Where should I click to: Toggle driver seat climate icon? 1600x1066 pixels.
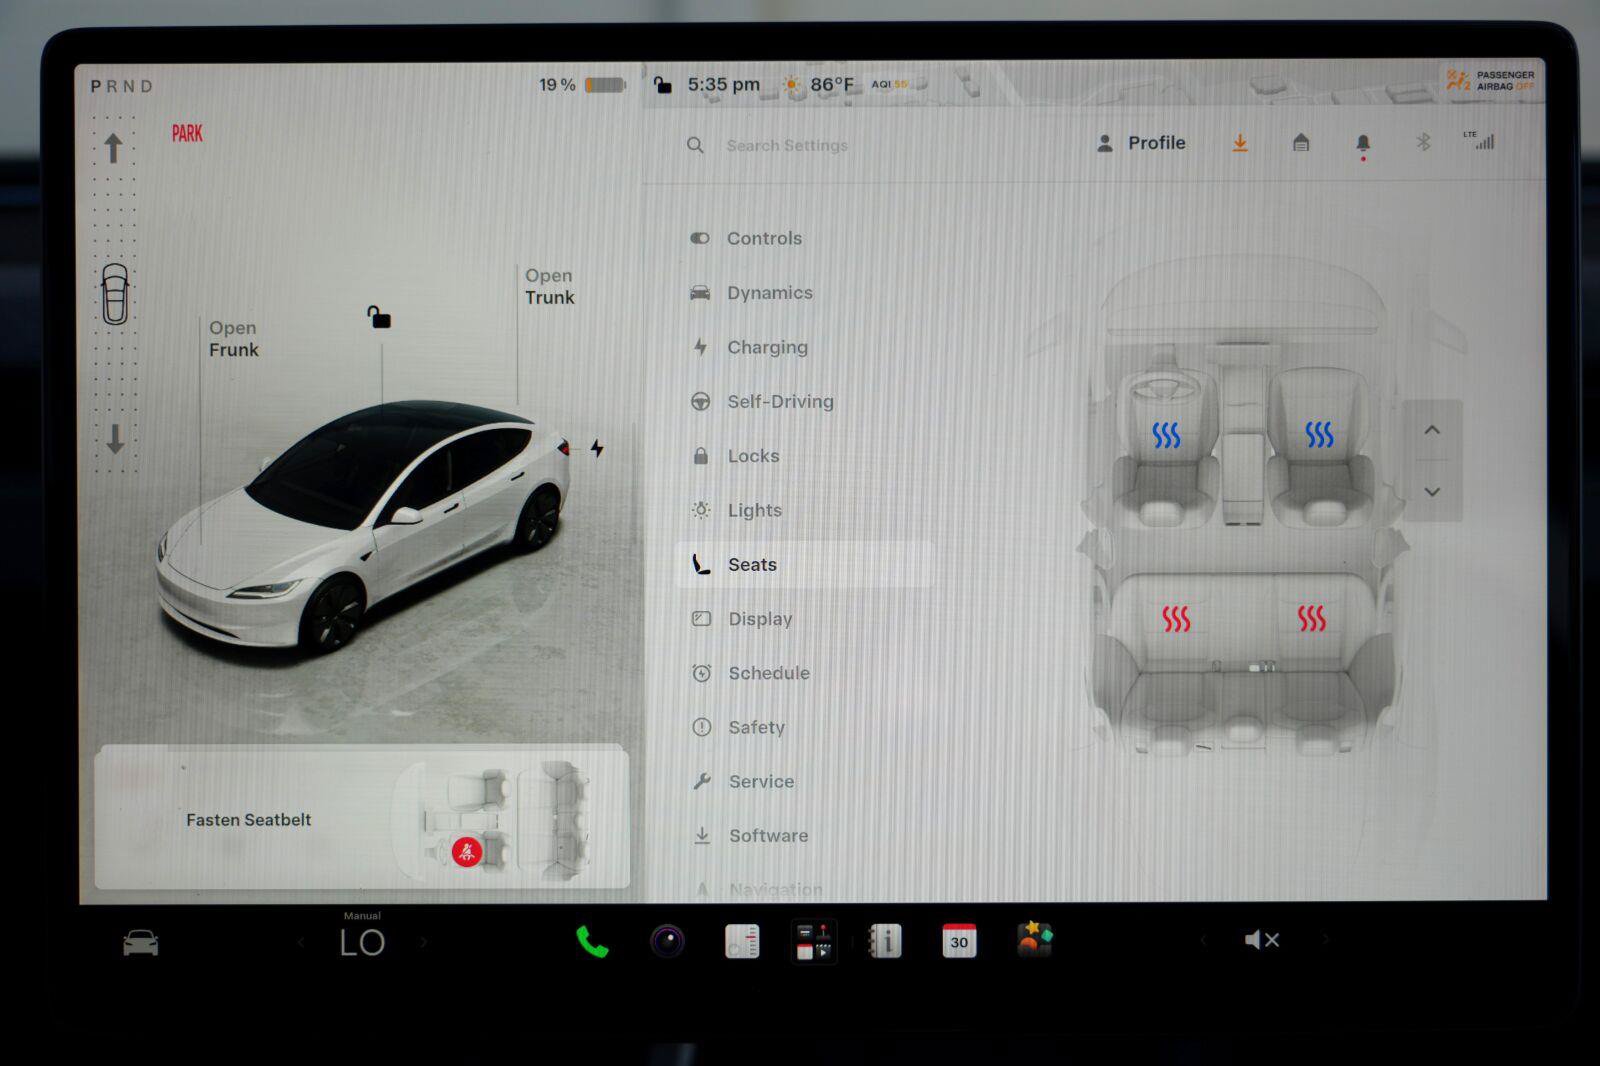click(x=1166, y=435)
